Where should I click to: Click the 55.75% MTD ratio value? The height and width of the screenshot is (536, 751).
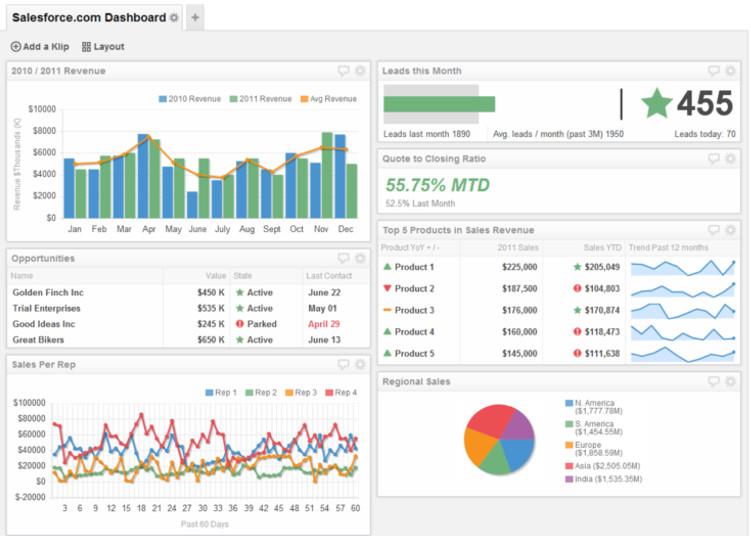(437, 185)
